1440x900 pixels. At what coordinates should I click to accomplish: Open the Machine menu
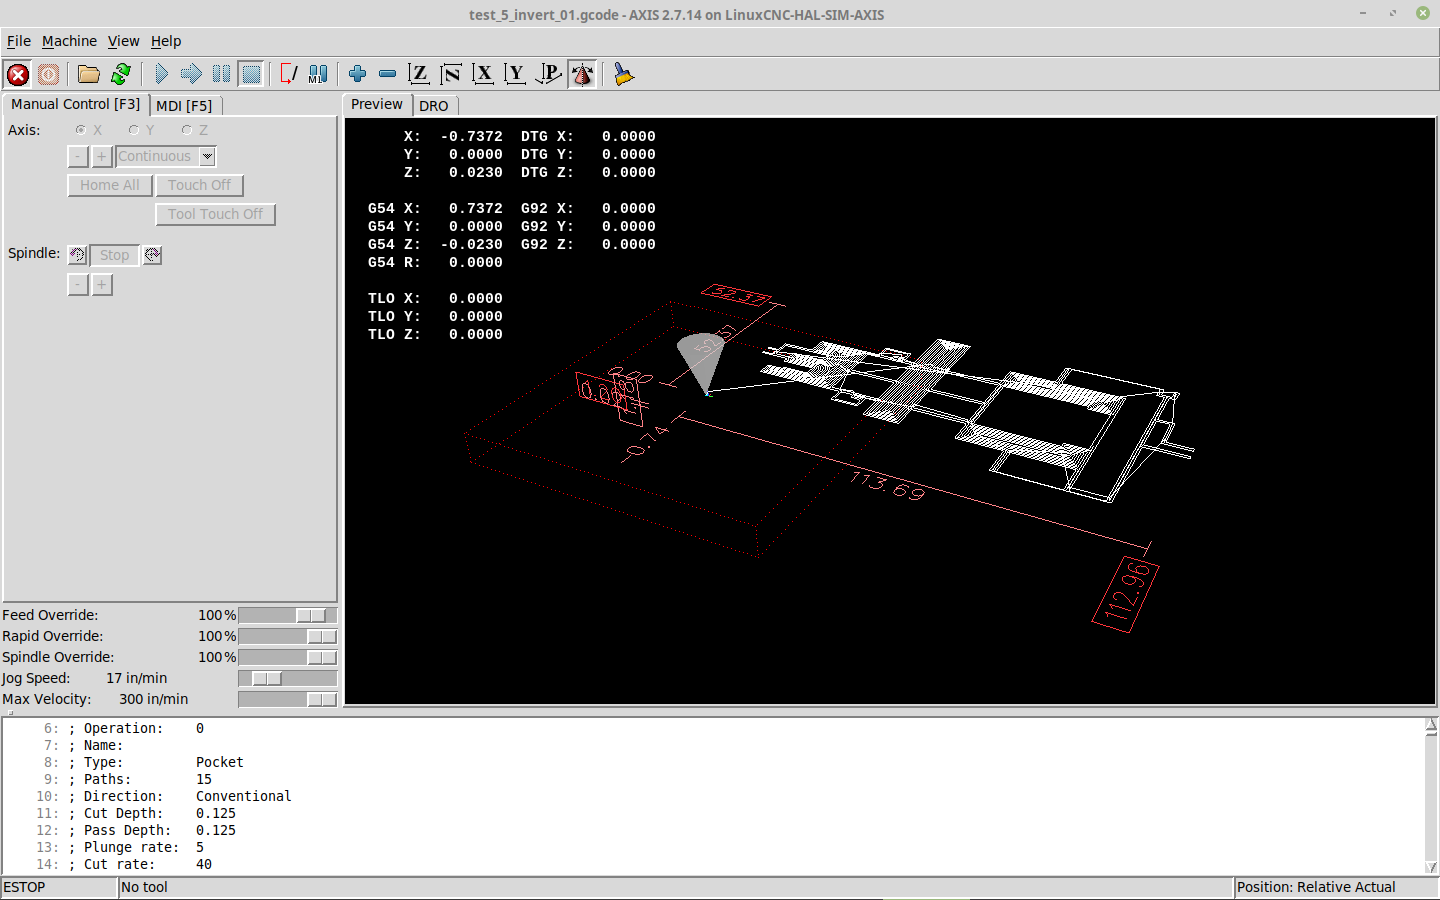[69, 41]
